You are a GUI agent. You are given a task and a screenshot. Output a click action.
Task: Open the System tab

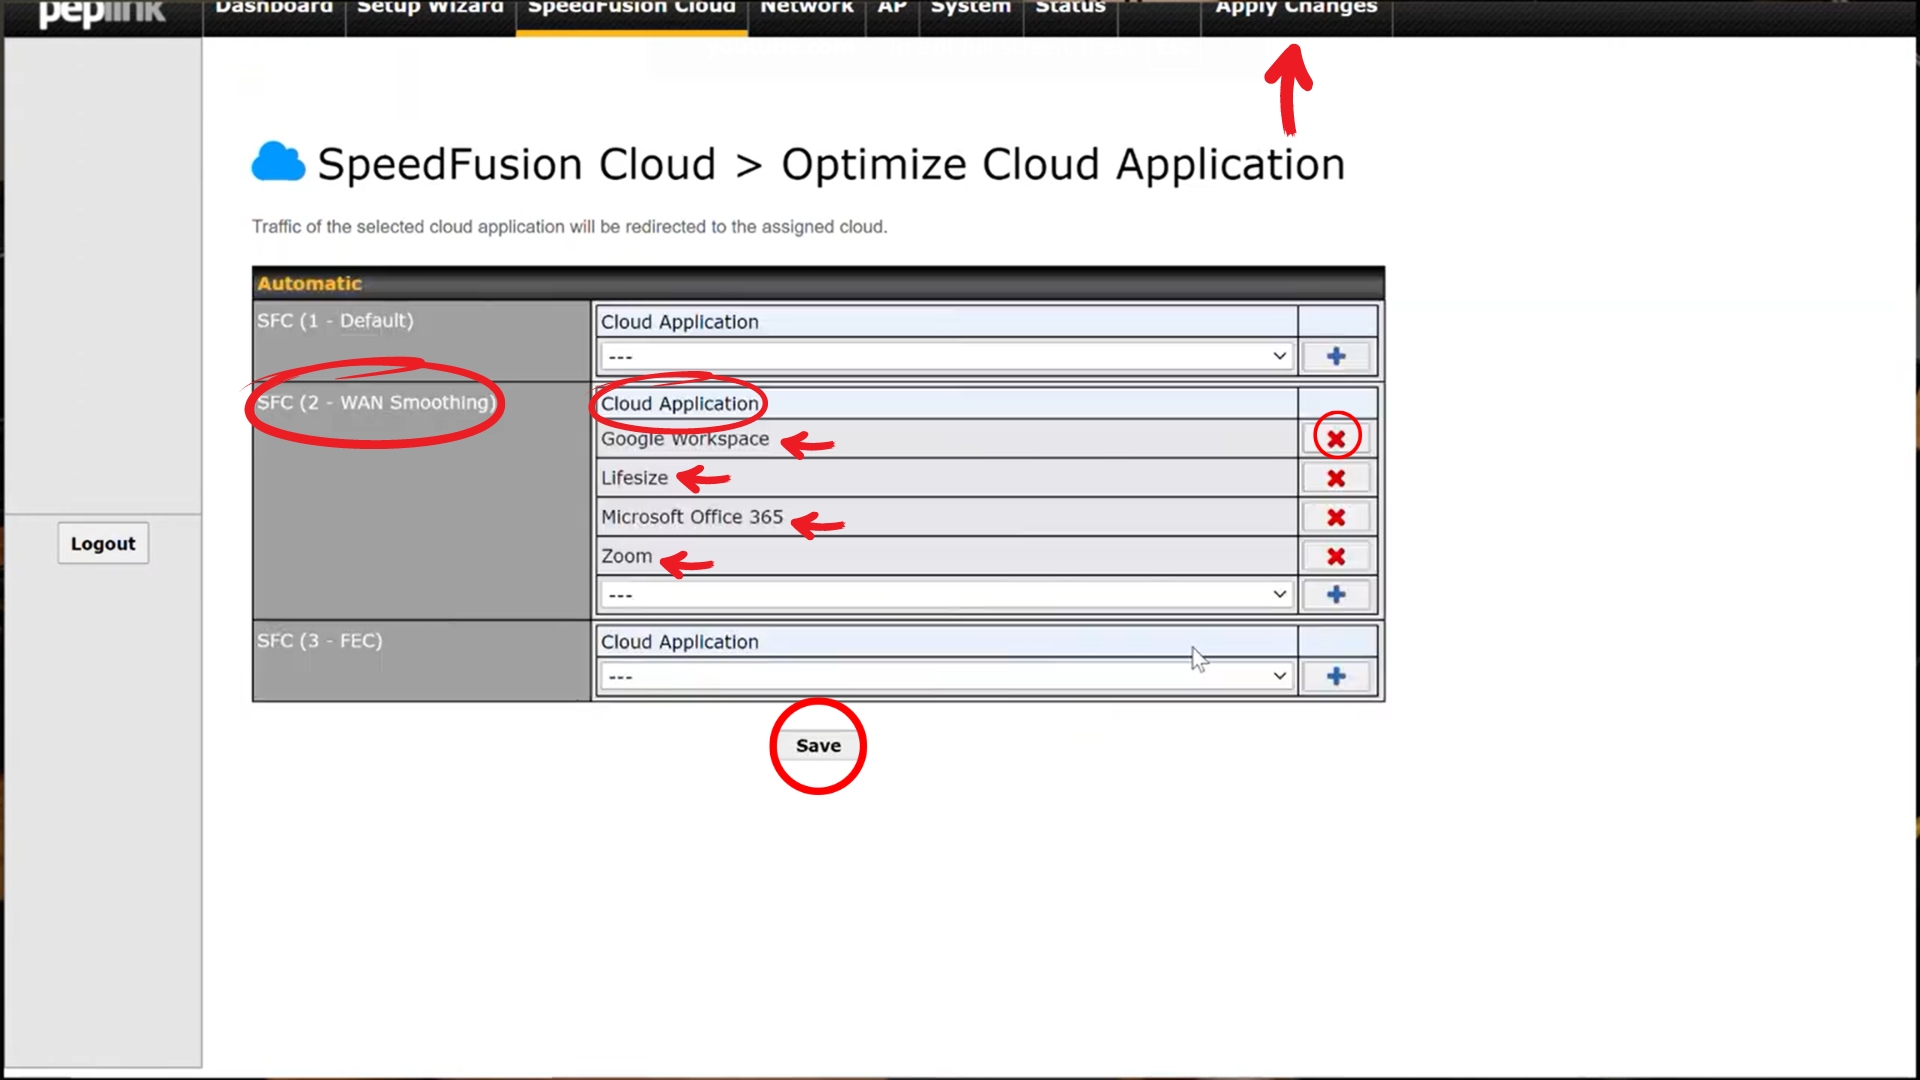coord(970,10)
